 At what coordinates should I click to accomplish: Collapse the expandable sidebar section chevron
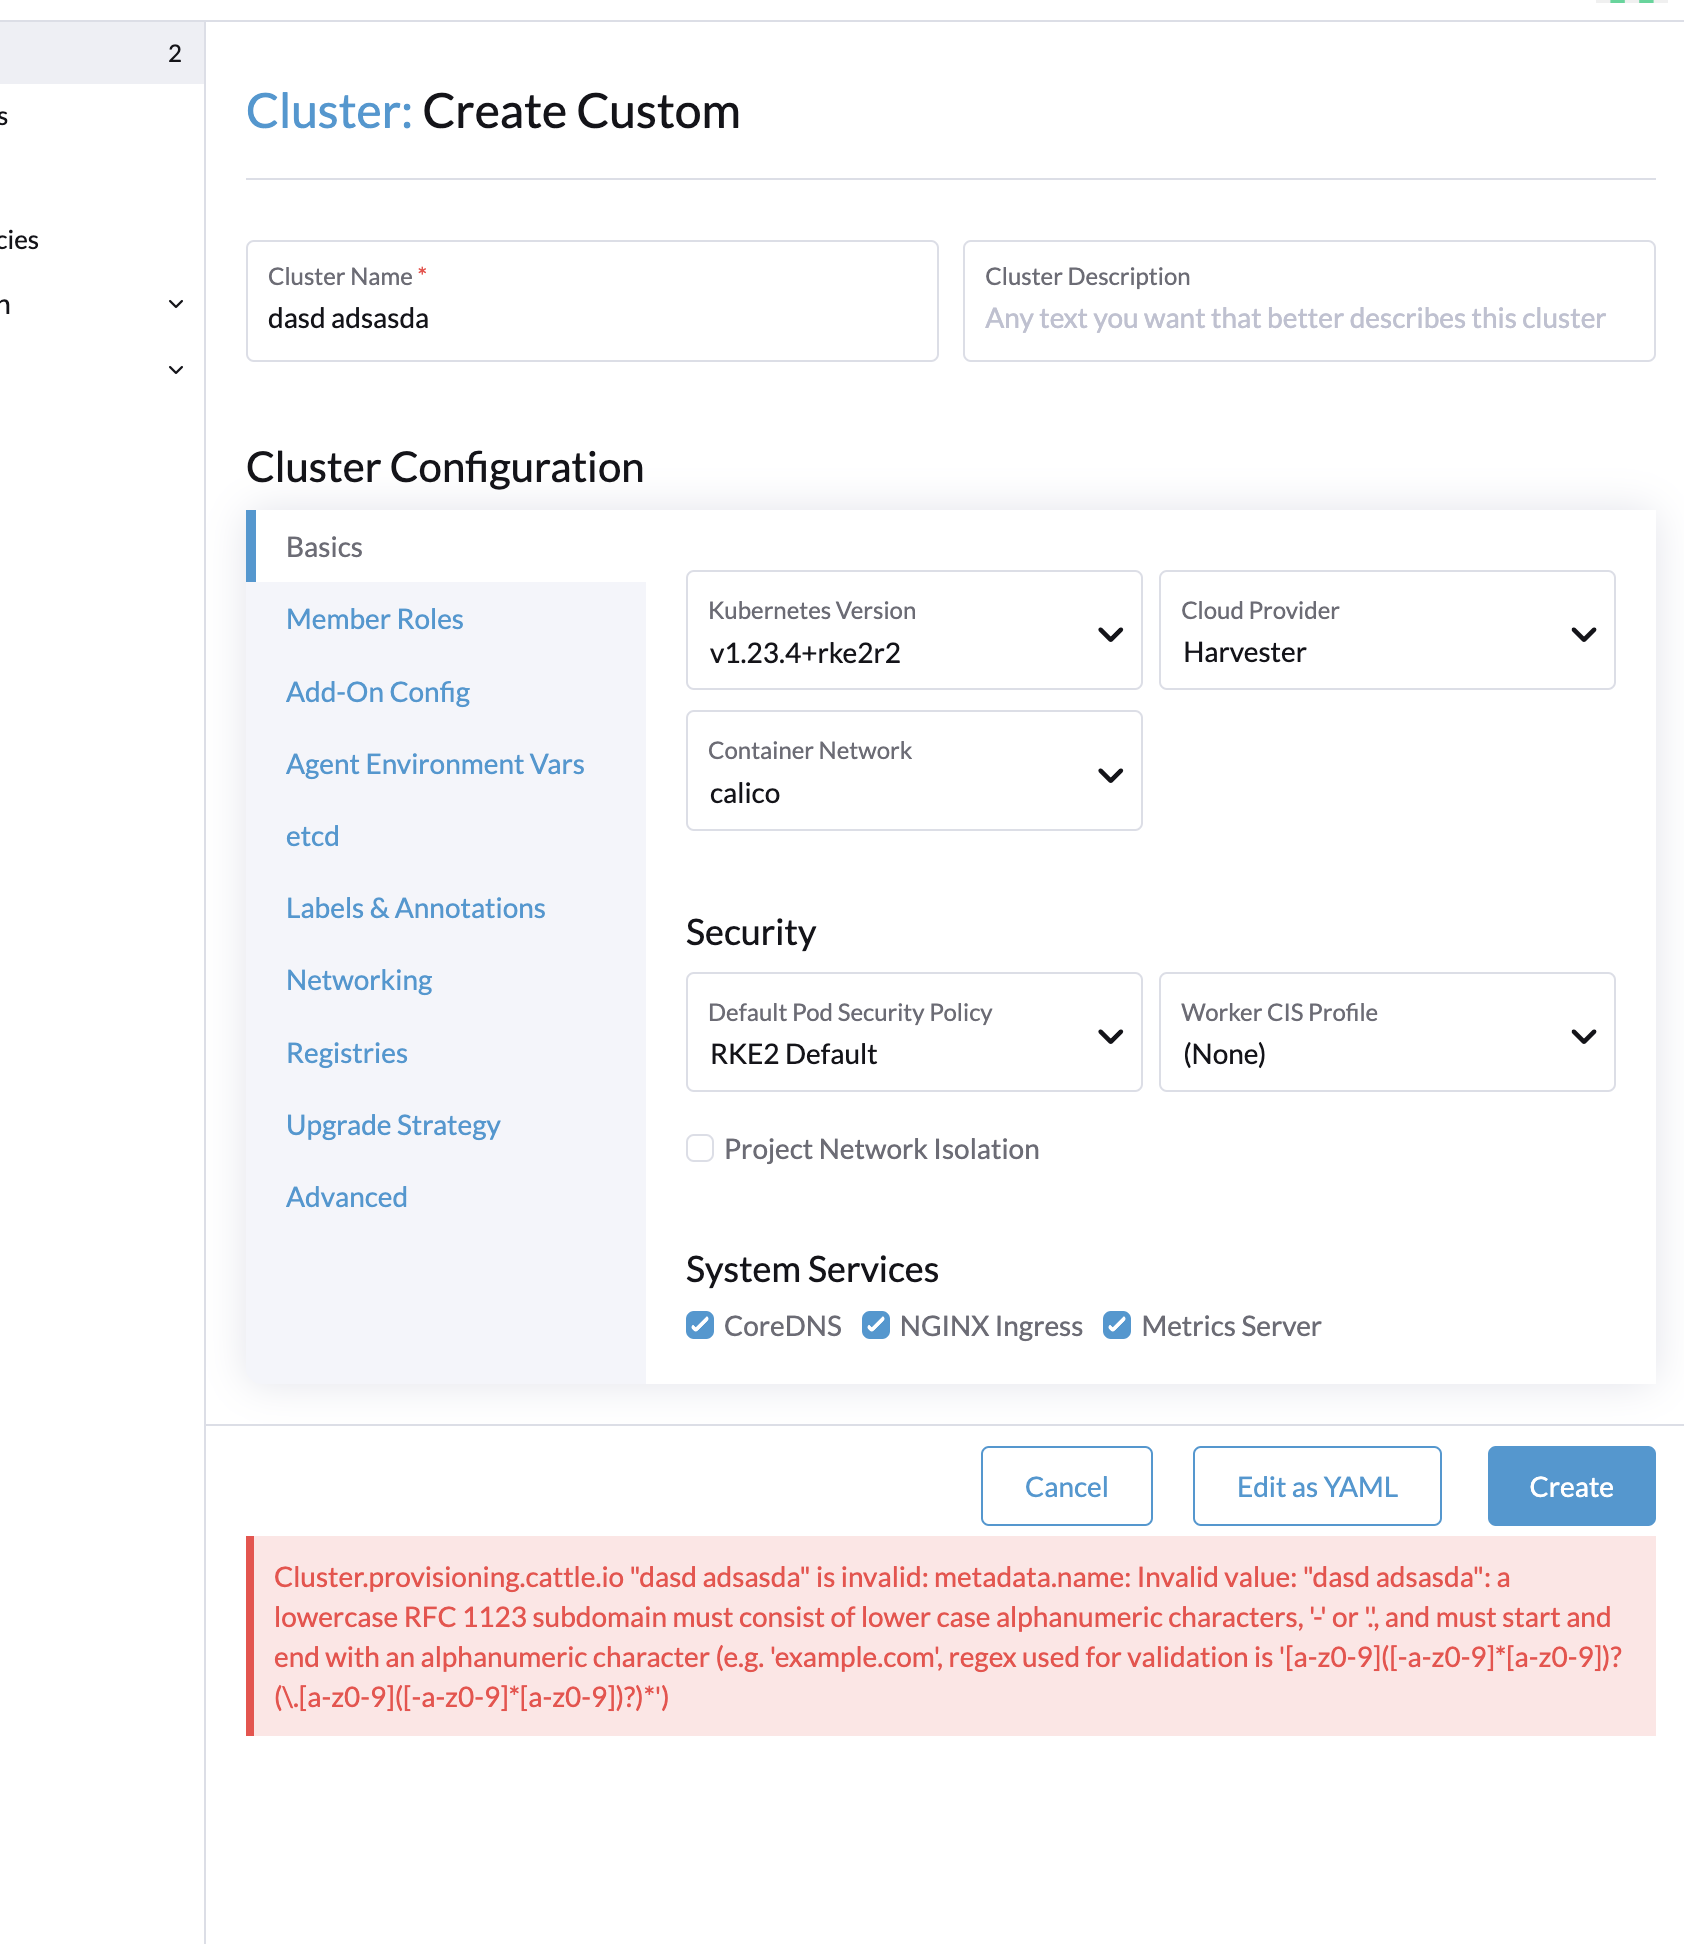tap(176, 303)
